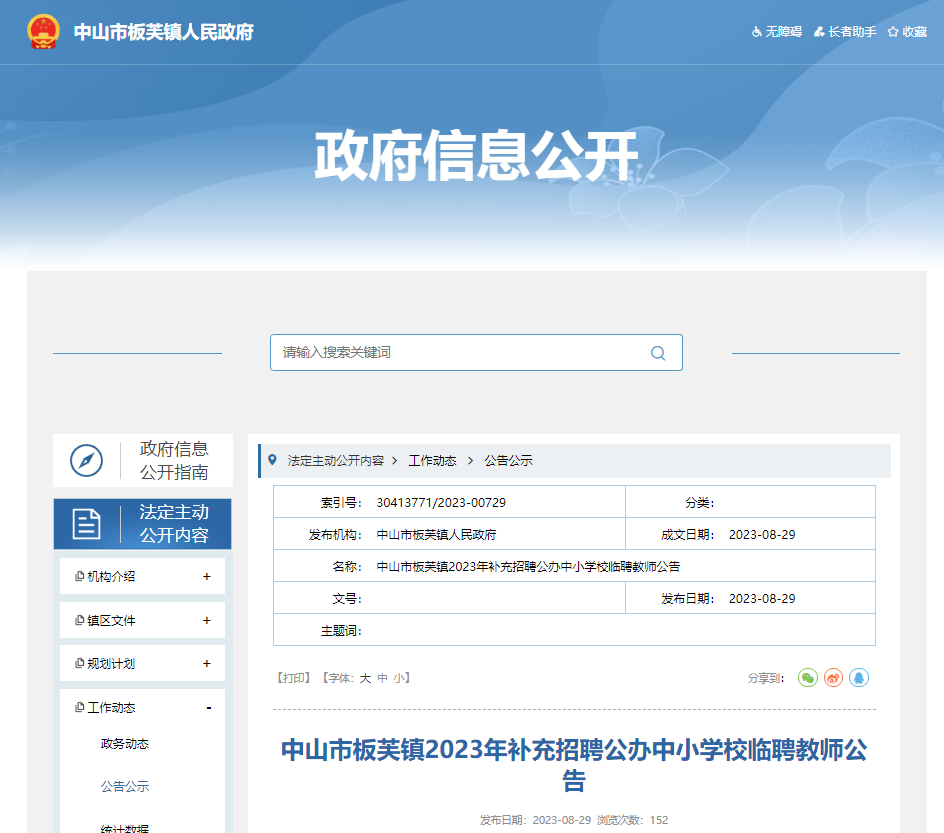This screenshot has height=833, width=944.
Task: Click 收藏 to bookmark the site
Action: tap(907, 32)
